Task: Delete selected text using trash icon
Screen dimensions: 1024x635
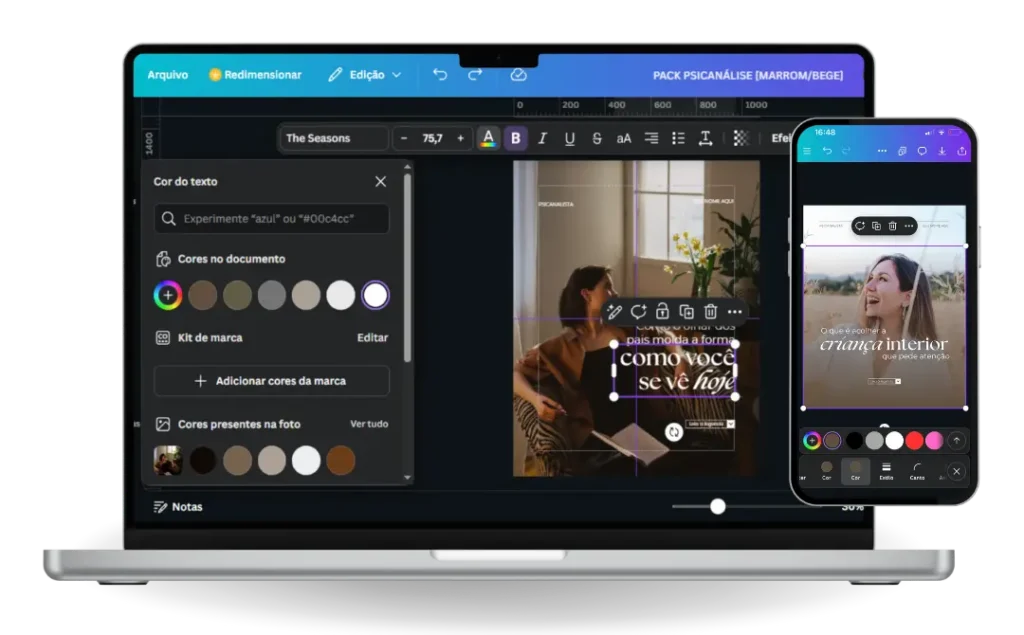Action: (710, 312)
